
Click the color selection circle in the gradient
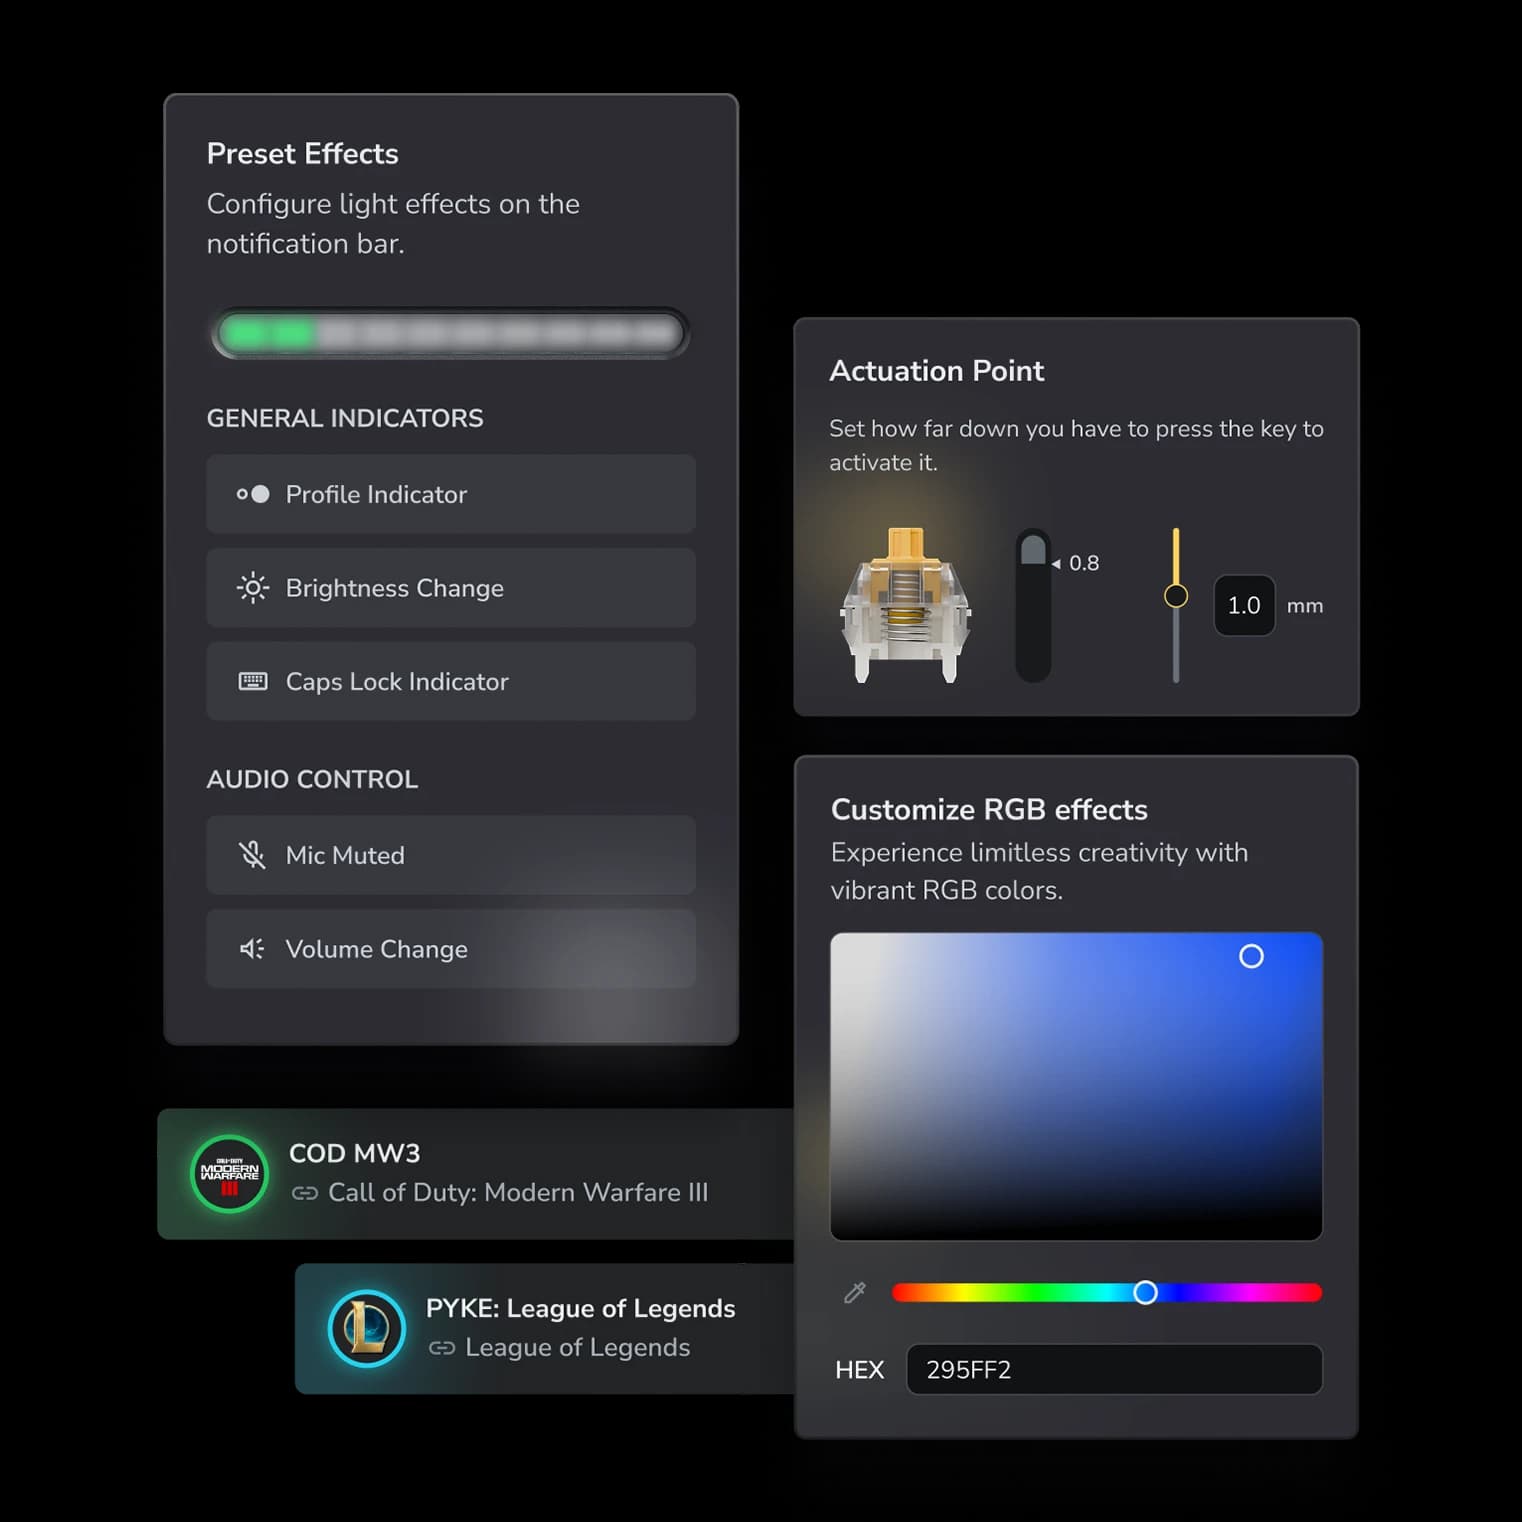1250,957
